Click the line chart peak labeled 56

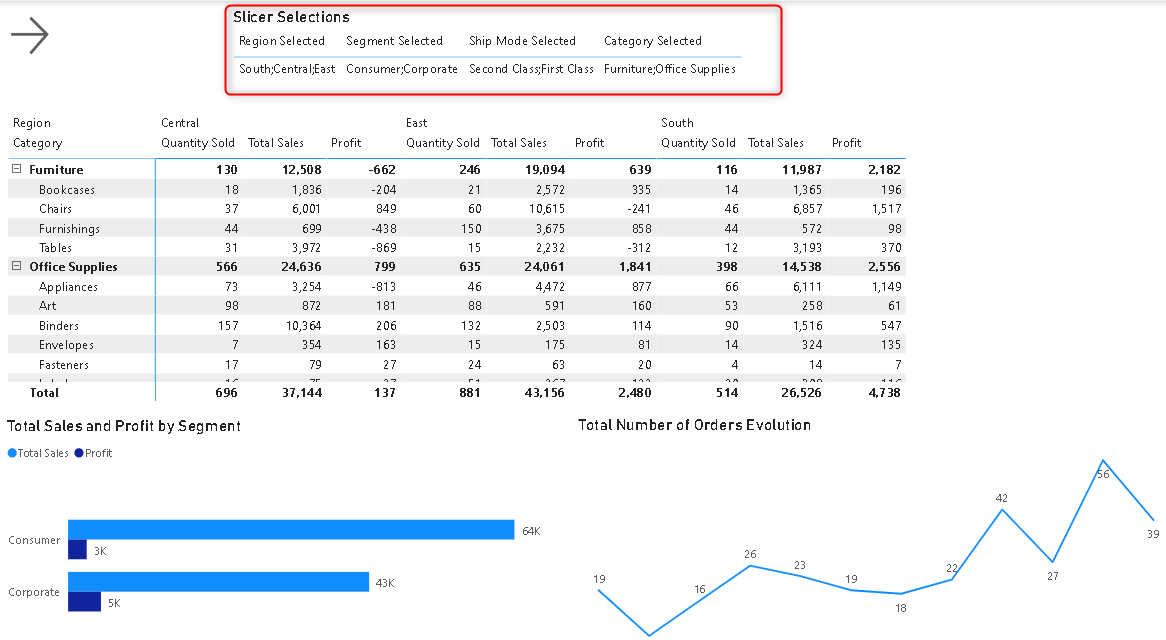1102,461
